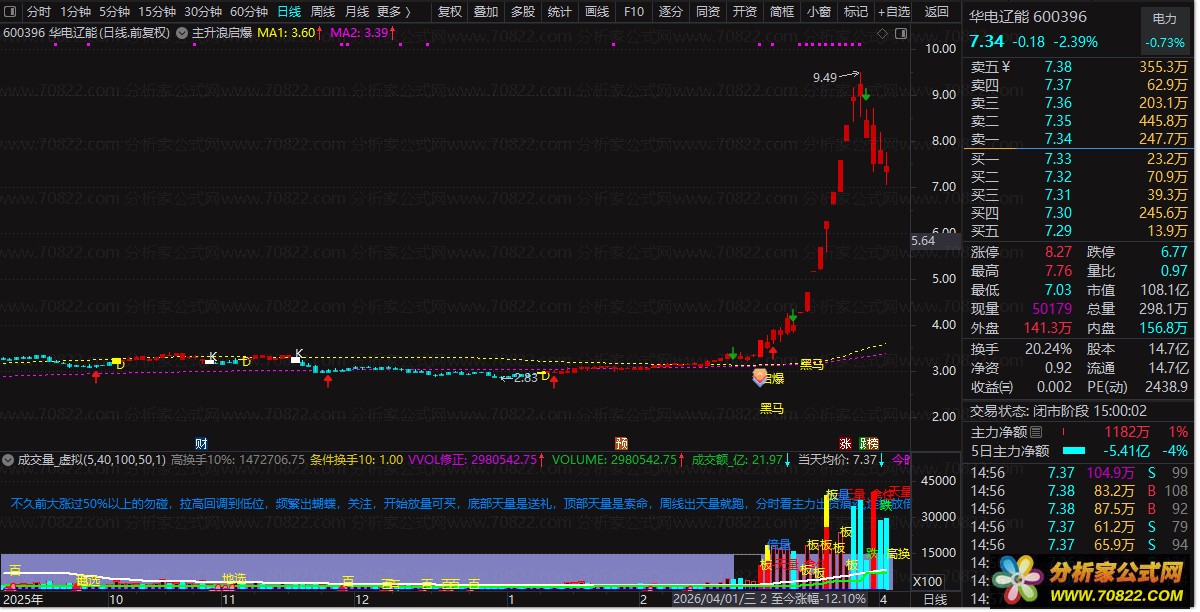The image size is (1200, 612).
Task: Click the 买一 row with price 7.33
Action: (x=1079, y=158)
